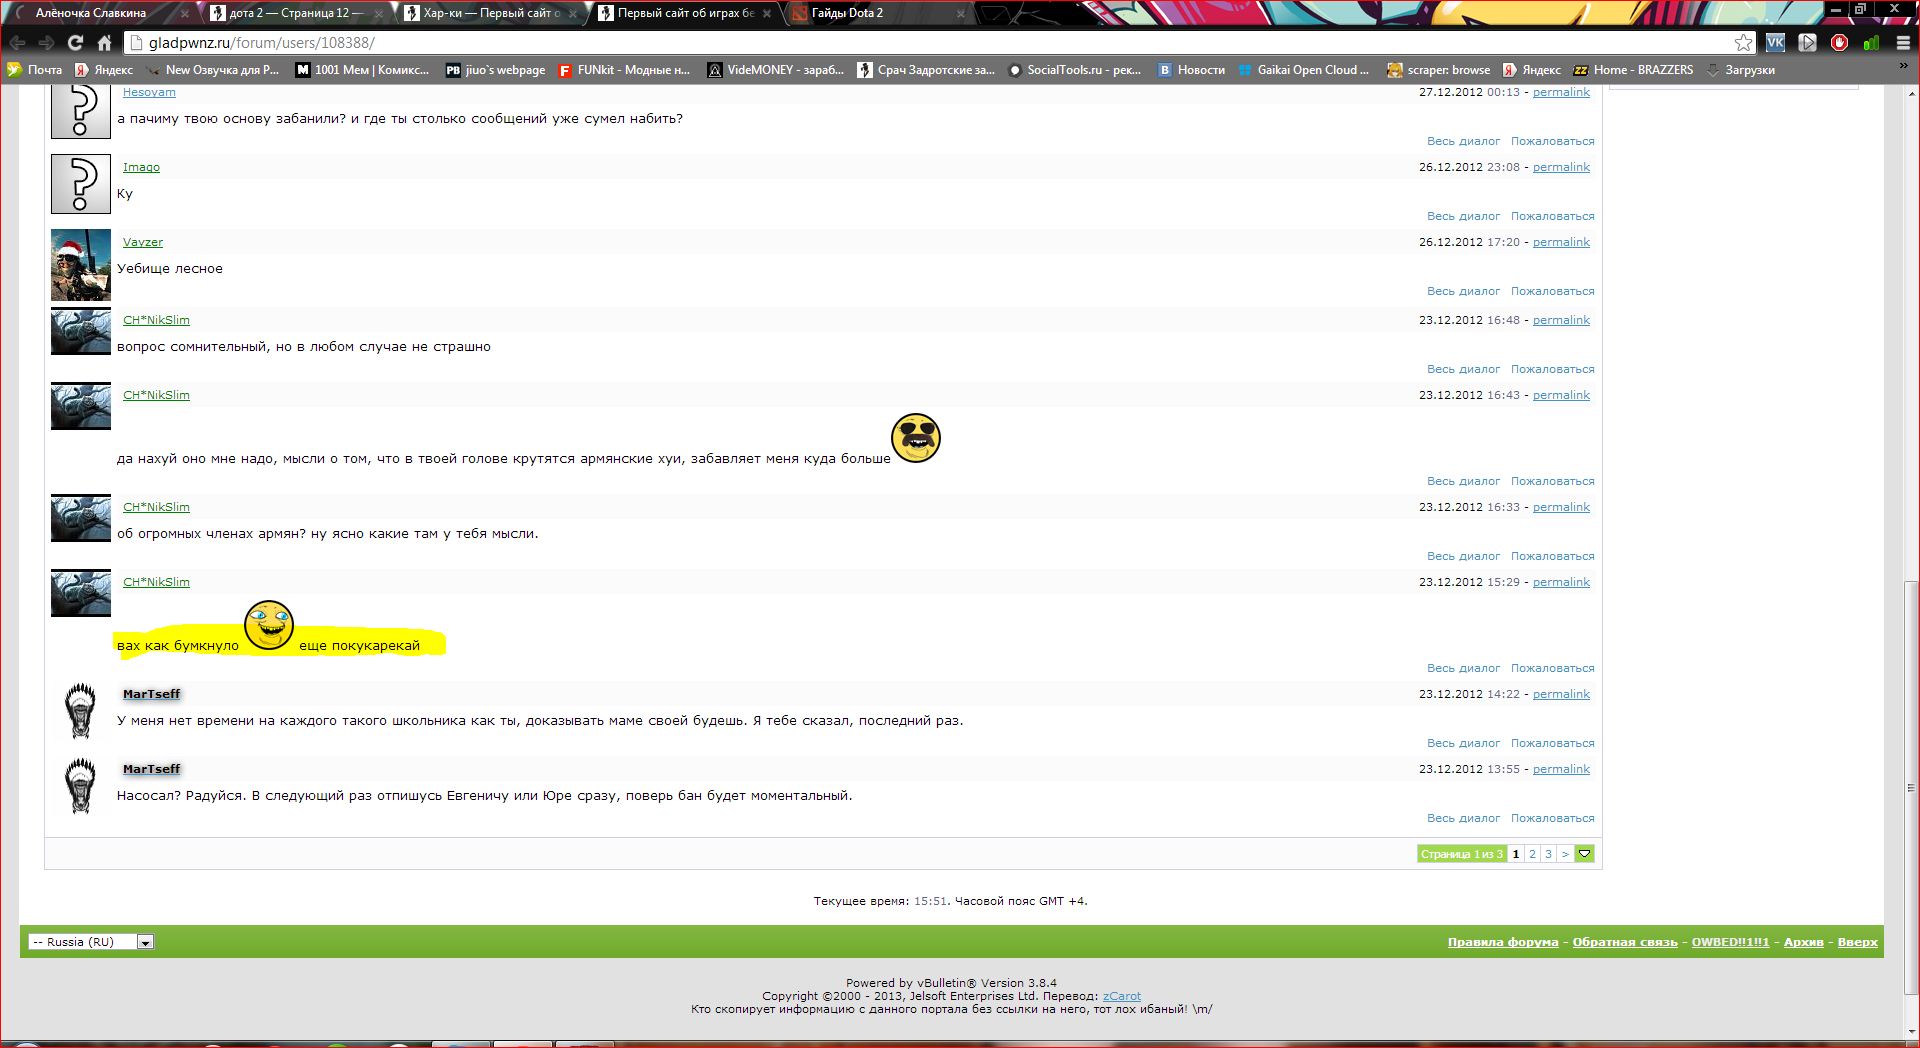Image resolution: width=1920 pixels, height=1048 pixels.
Task: Click Пожаловаться on Hesoyam's message
Action: click(x=1552, y=141)
